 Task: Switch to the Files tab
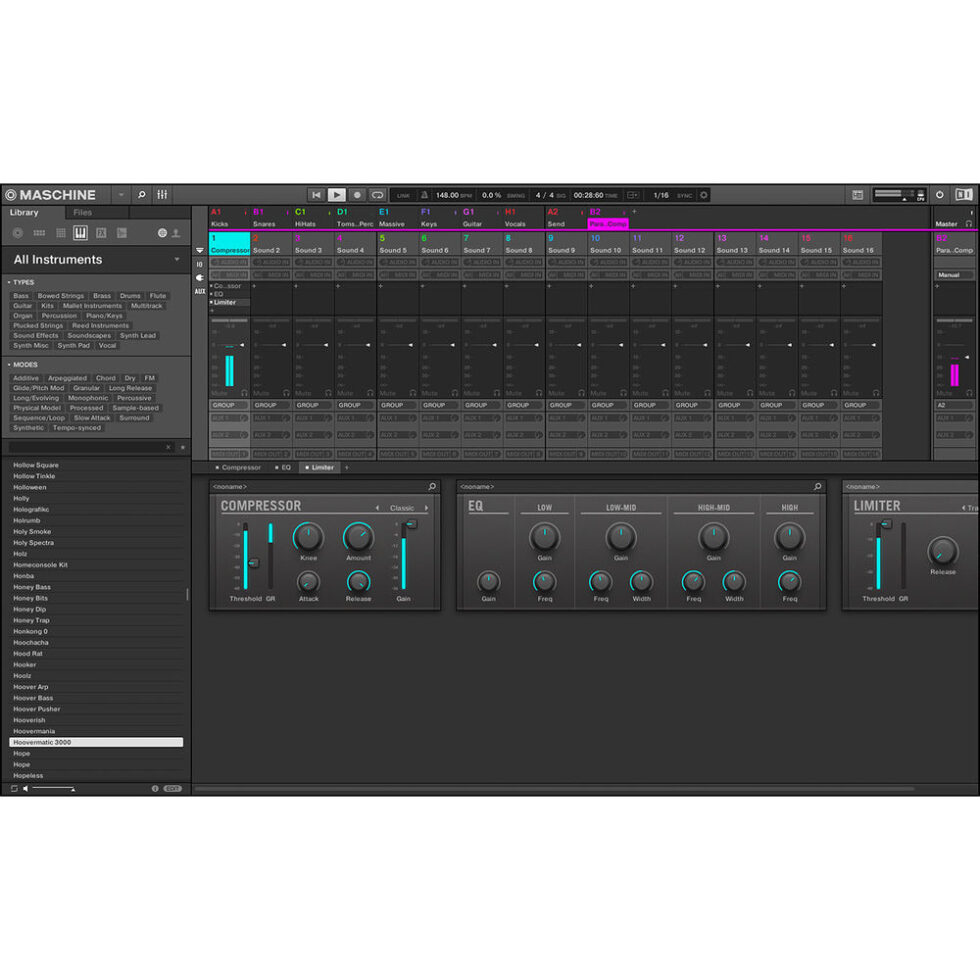(82, 212)
